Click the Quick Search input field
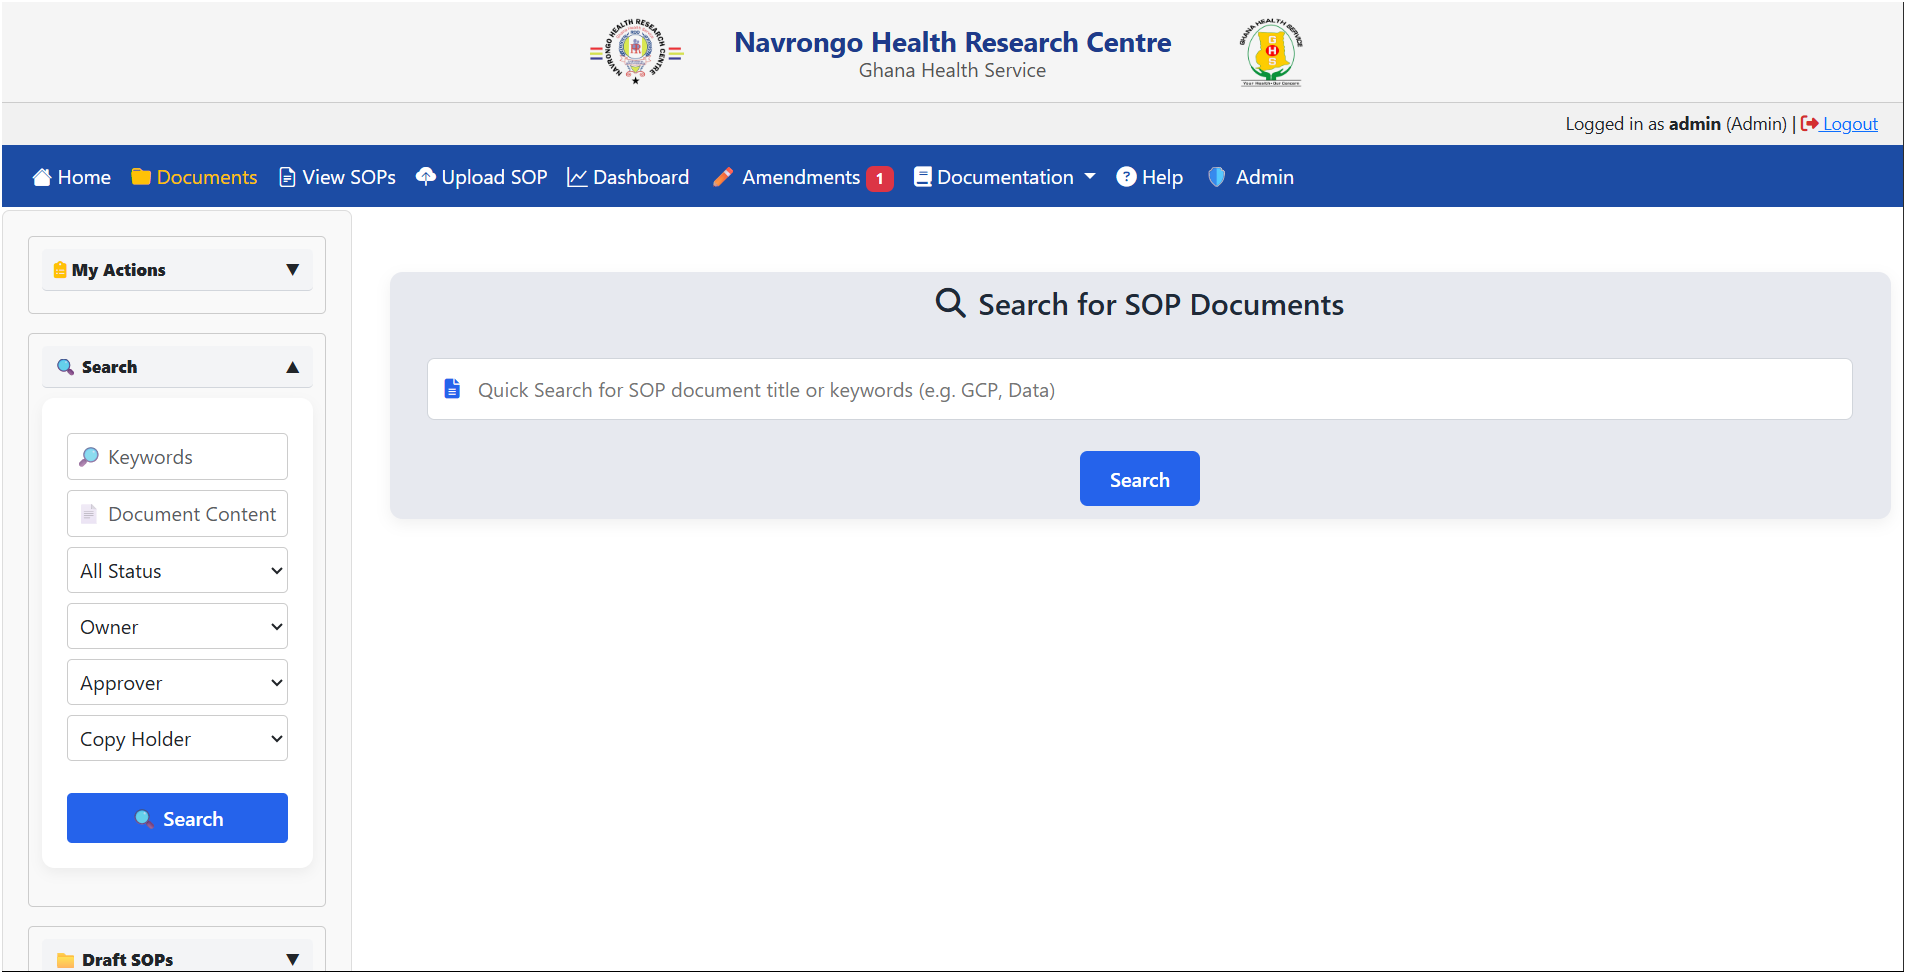 (x=1139, y=390)
